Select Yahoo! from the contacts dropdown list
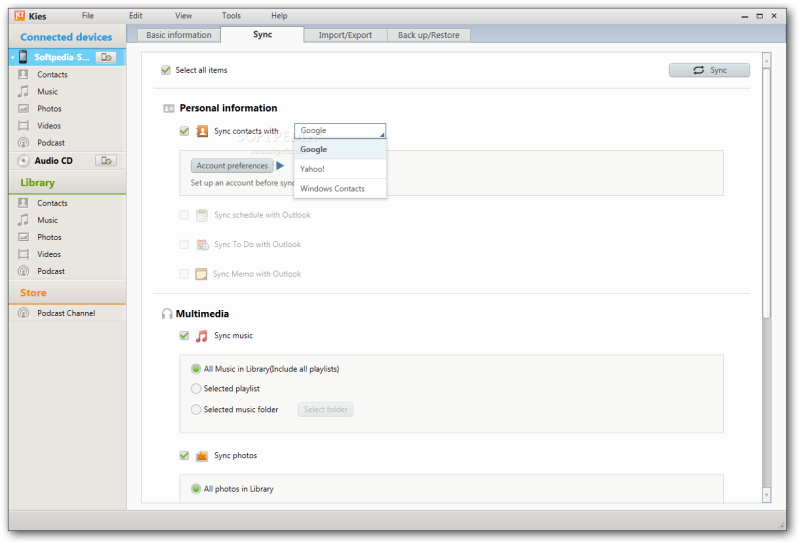The width and height of the screenshot is (800, 544). [313, 169]
